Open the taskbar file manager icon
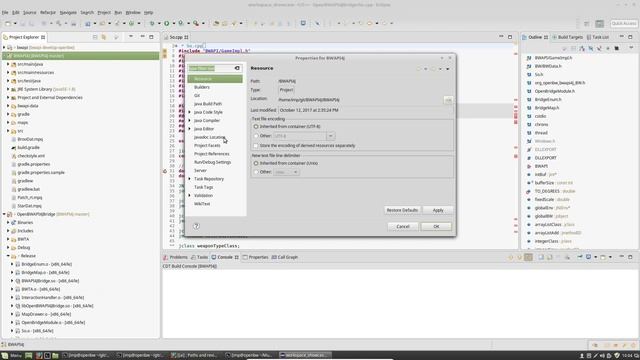 [55, 356]
